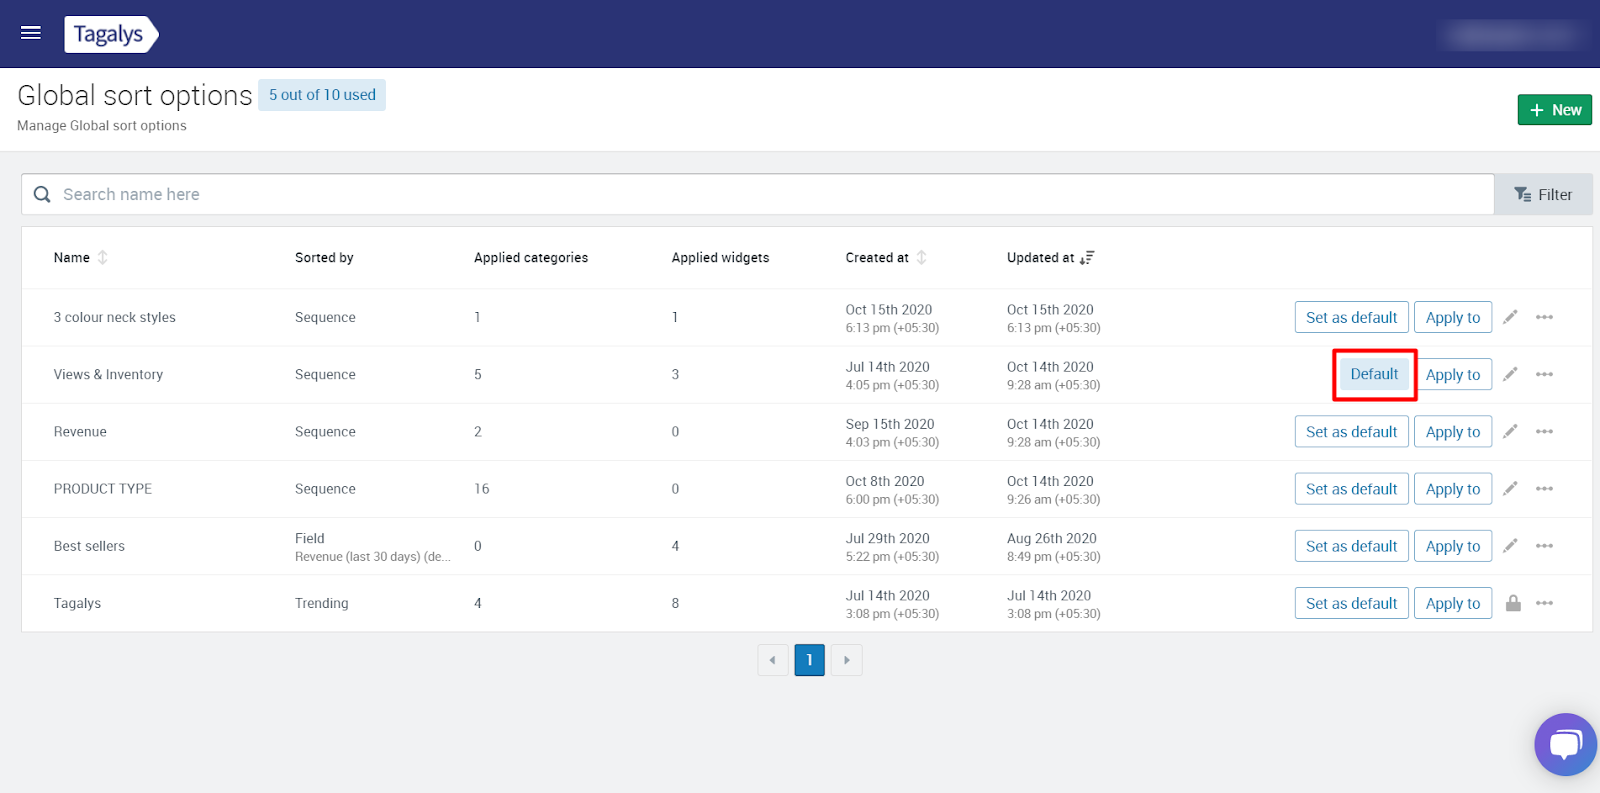
Task: Edit 3 colour neck styles with pencil
Action: click(x=1510, y=317)
